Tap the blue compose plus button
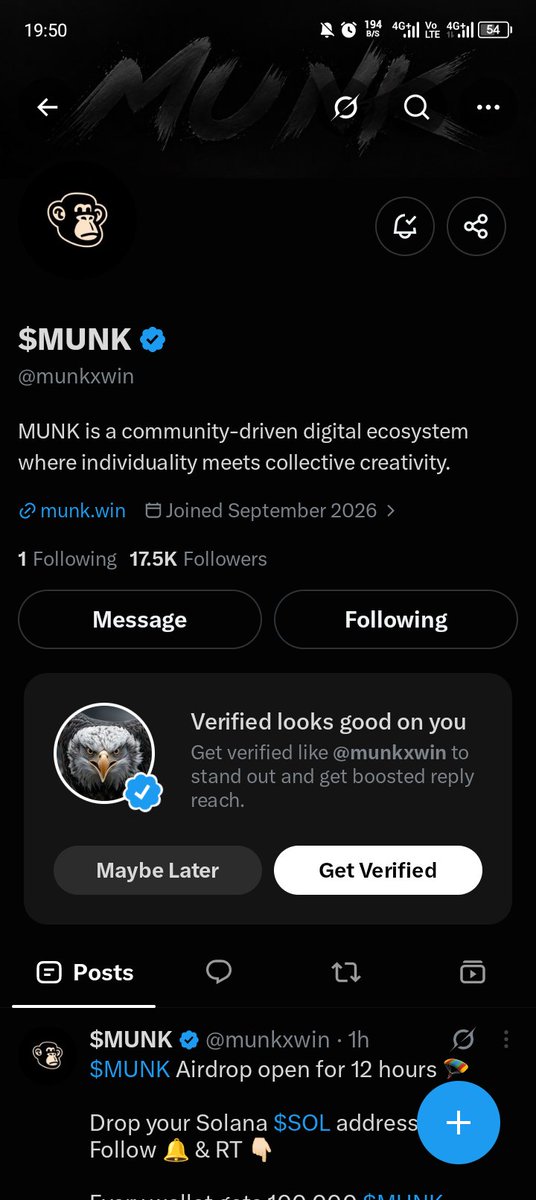The height and width of the screenshot is (1200, 536). (x=458, y=1122)
